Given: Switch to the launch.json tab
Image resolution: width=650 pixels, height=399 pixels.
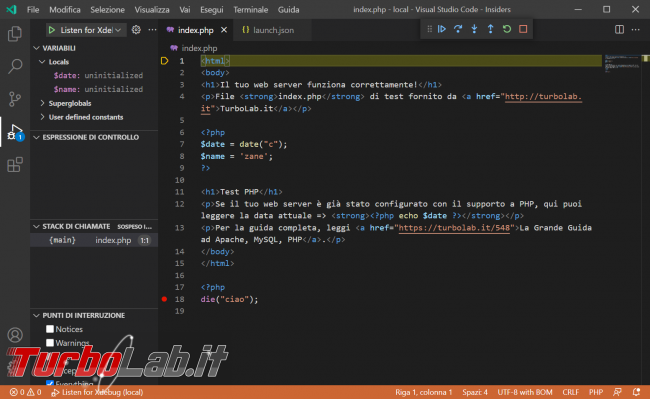Looking at the screenshot, I should [x=272, y=30].
